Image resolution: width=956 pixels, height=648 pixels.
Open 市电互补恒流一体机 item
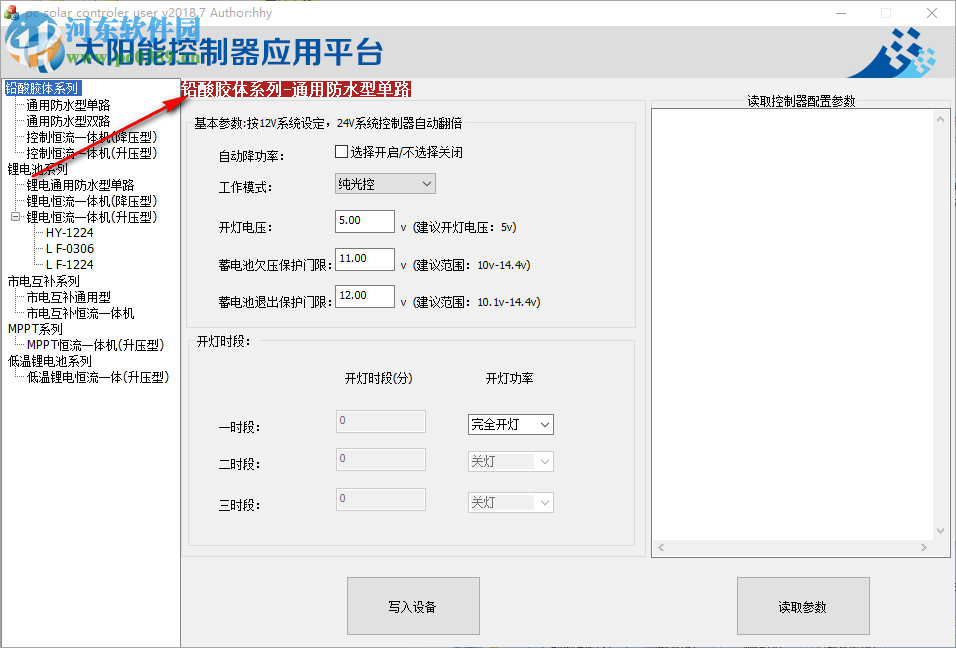80,313
